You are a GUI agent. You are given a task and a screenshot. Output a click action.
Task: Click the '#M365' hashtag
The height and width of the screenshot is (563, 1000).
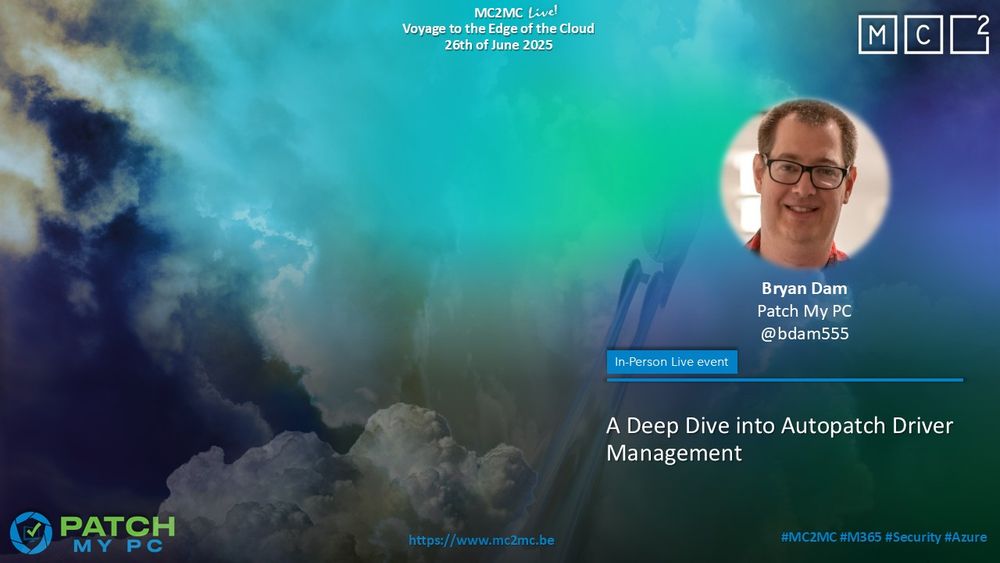point(860,537)
